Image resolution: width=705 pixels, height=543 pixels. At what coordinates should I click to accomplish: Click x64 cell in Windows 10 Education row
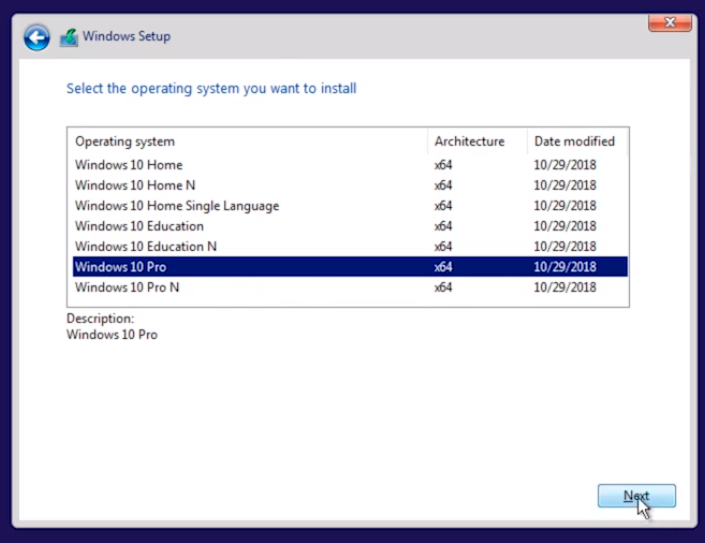click(x=443, y=226)
